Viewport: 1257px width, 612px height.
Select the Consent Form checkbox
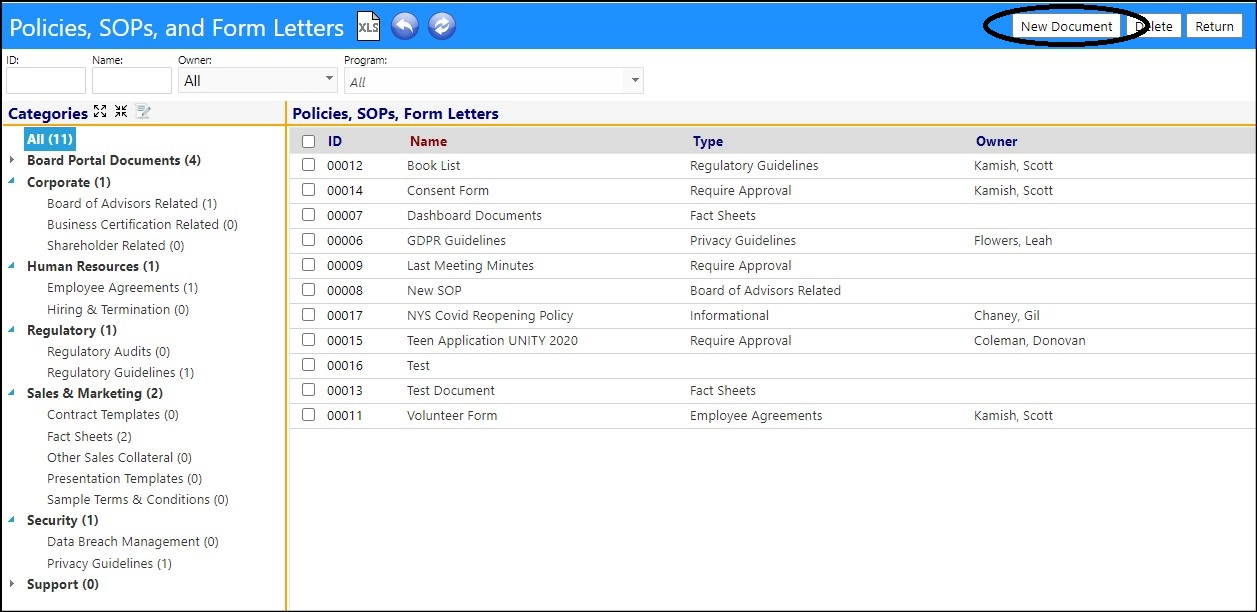(308, 190)
